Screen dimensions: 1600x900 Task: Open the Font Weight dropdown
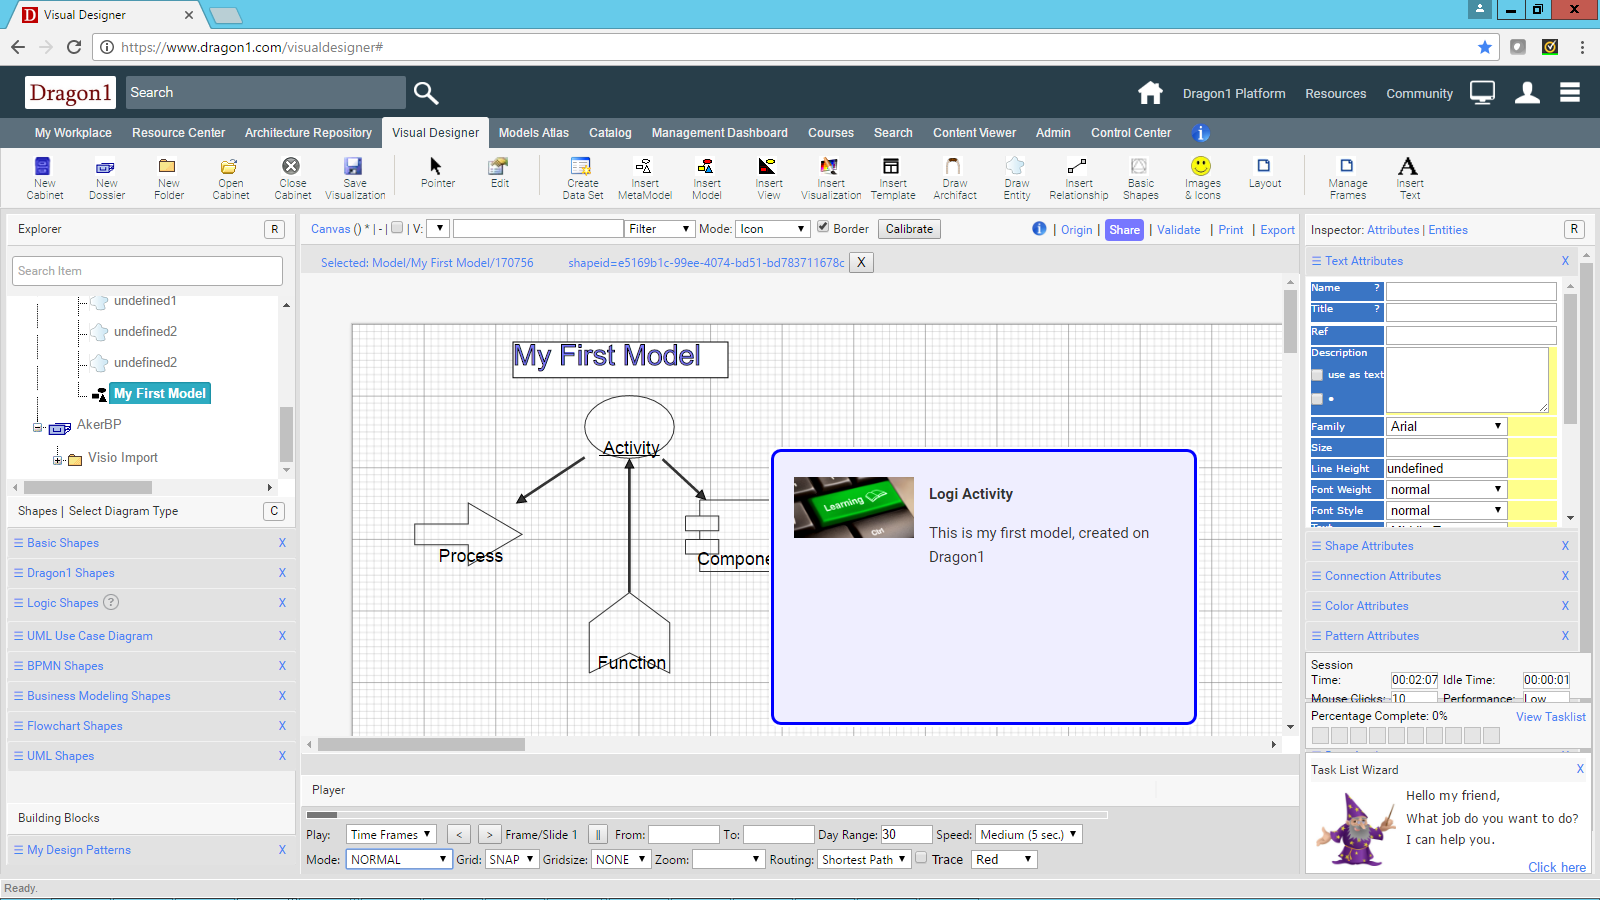pos(1446,489)
